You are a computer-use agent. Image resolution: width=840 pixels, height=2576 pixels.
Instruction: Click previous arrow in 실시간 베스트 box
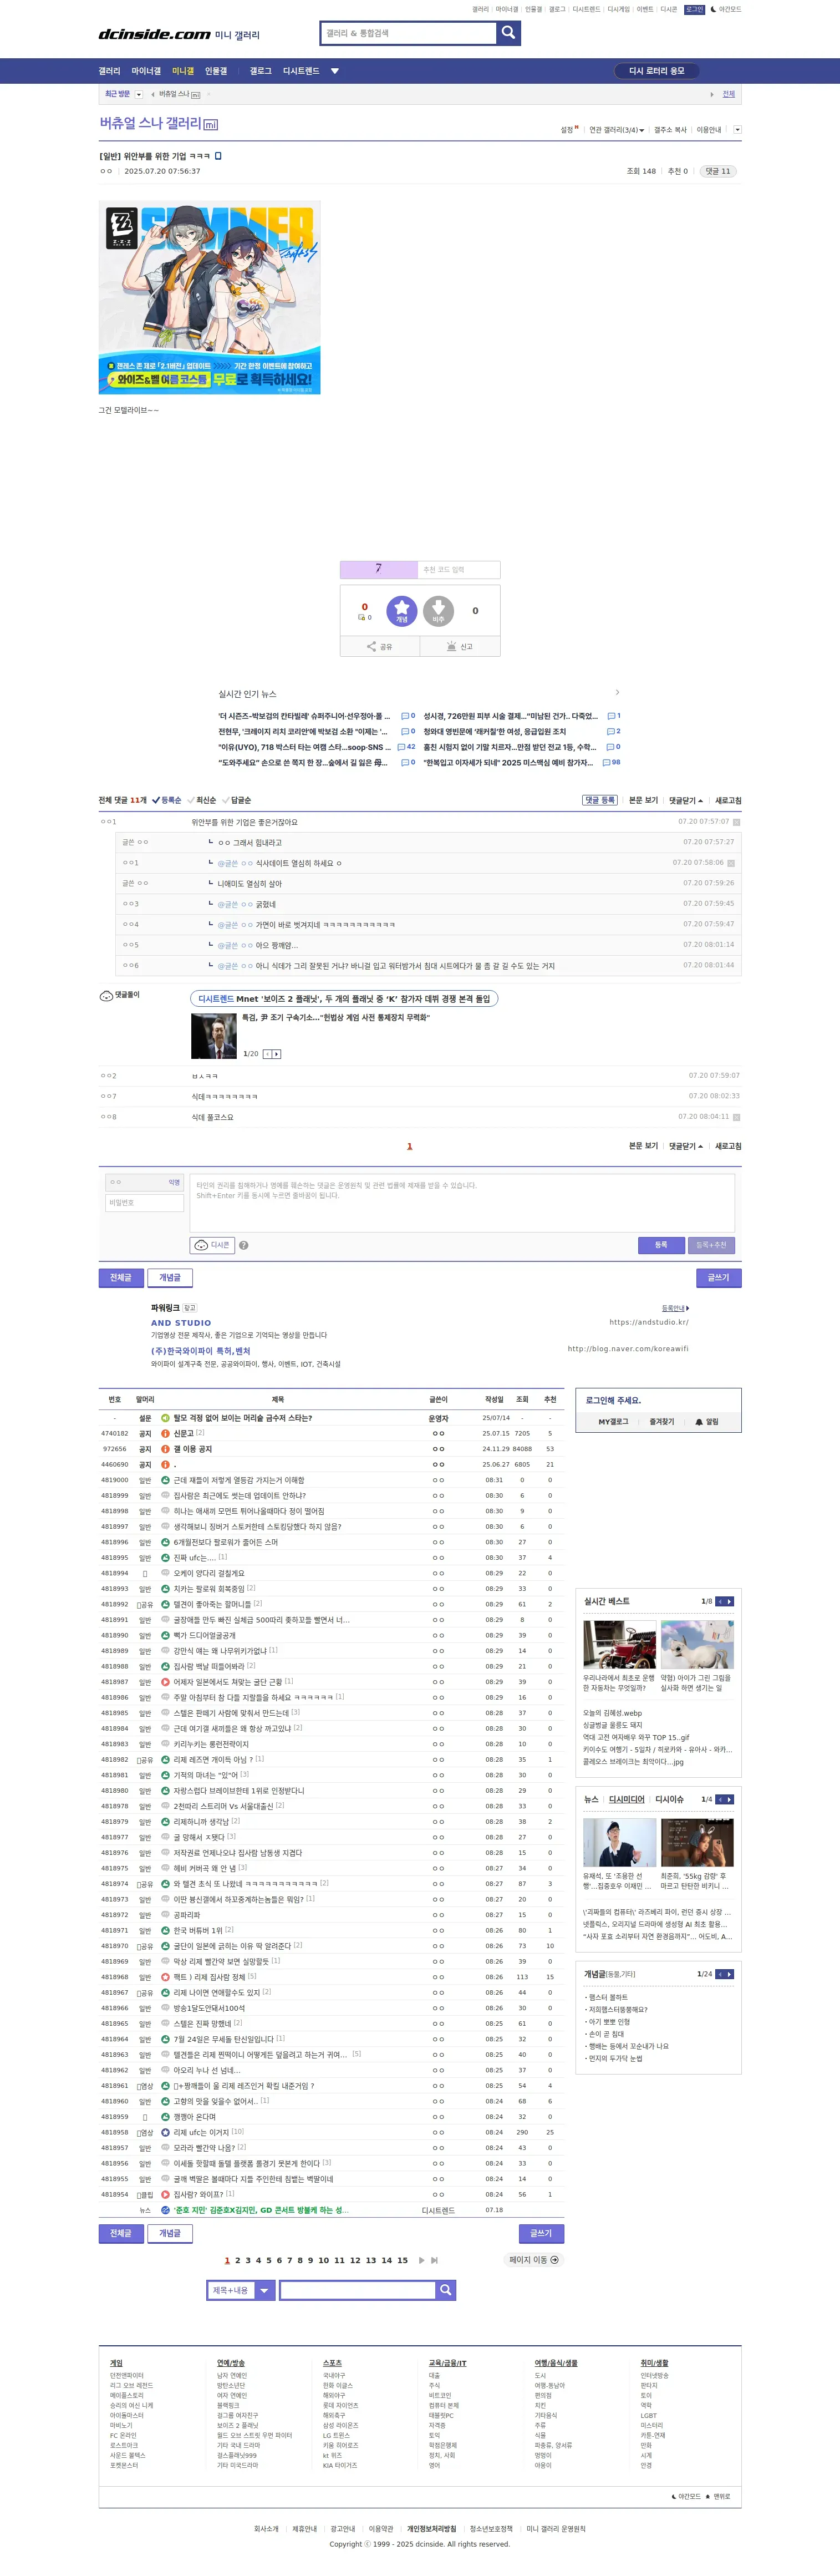pyautogui.click(x=720, y=1601)
